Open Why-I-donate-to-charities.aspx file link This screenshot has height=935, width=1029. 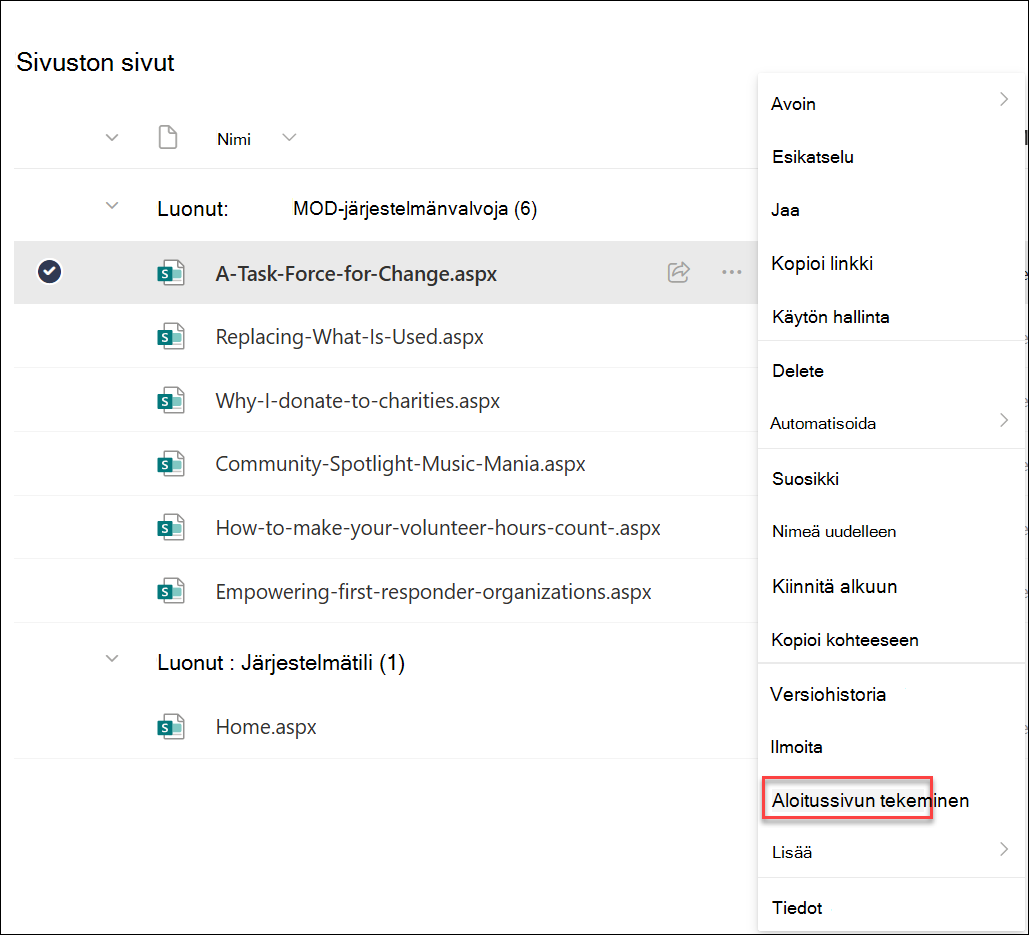pyautogui.click(x=358, y=400)
